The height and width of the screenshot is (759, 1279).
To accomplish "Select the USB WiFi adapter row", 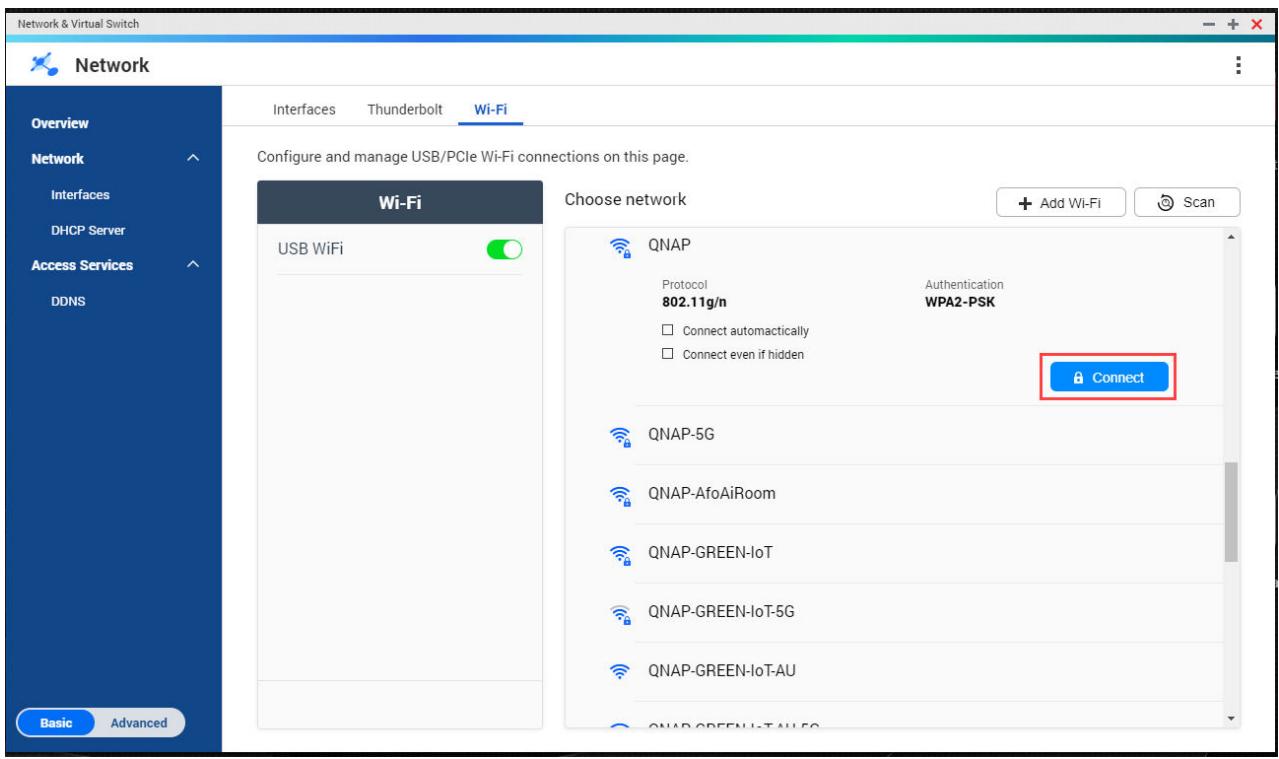I will (400, 250).
